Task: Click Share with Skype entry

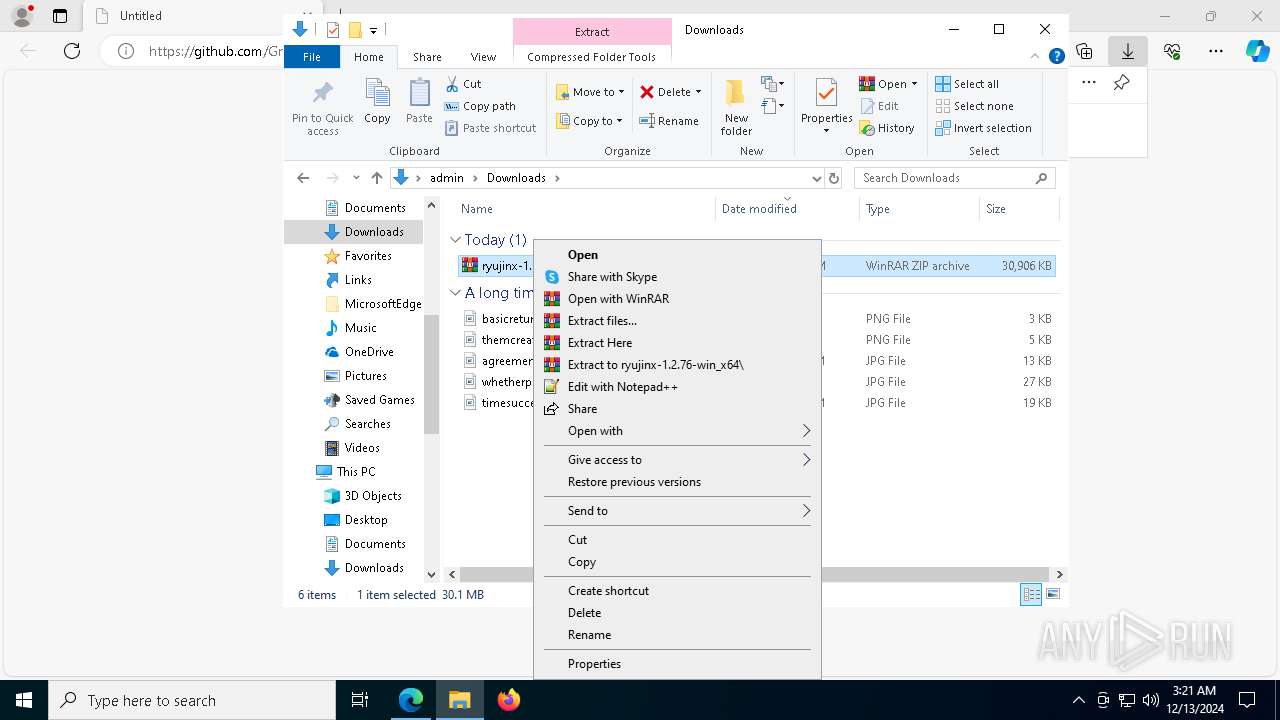Action: click(x=677, y=277)
